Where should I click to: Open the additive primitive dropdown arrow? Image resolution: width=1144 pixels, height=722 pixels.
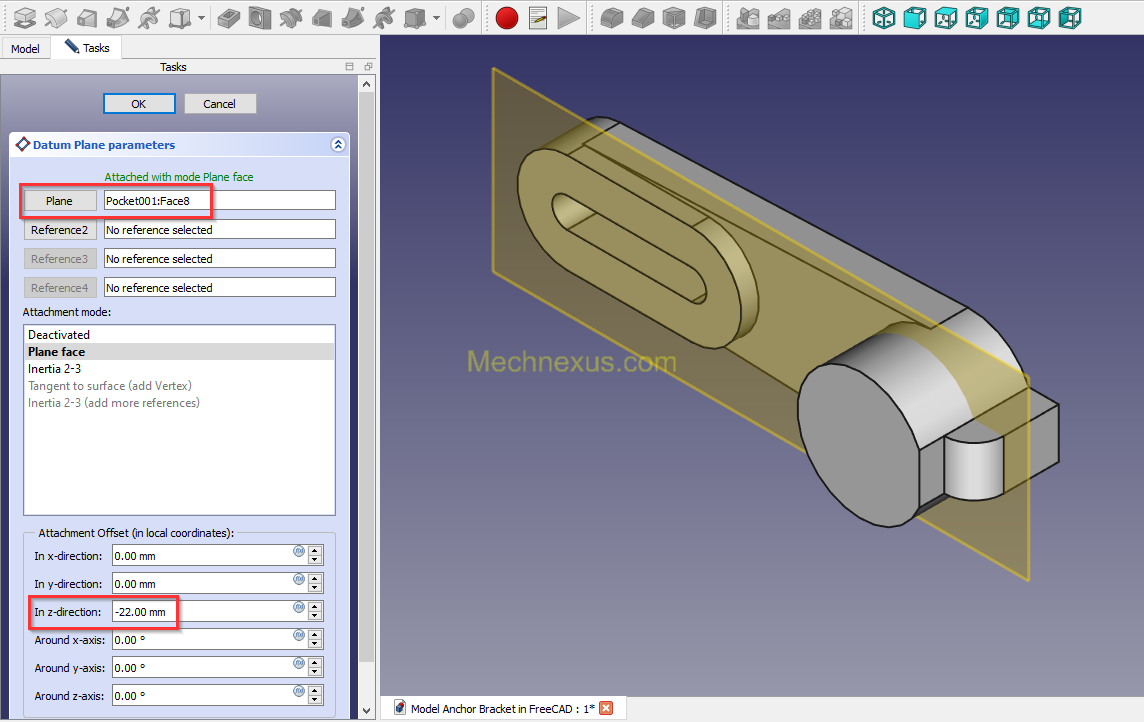201,18
